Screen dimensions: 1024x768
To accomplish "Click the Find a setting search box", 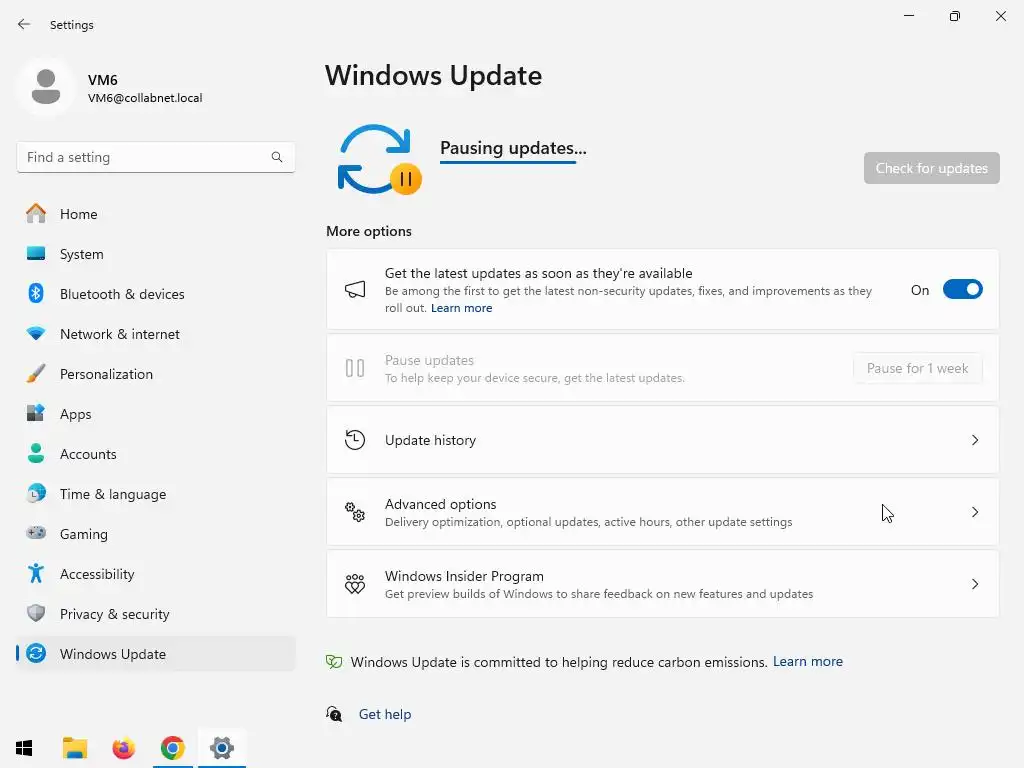I will 155,157.
